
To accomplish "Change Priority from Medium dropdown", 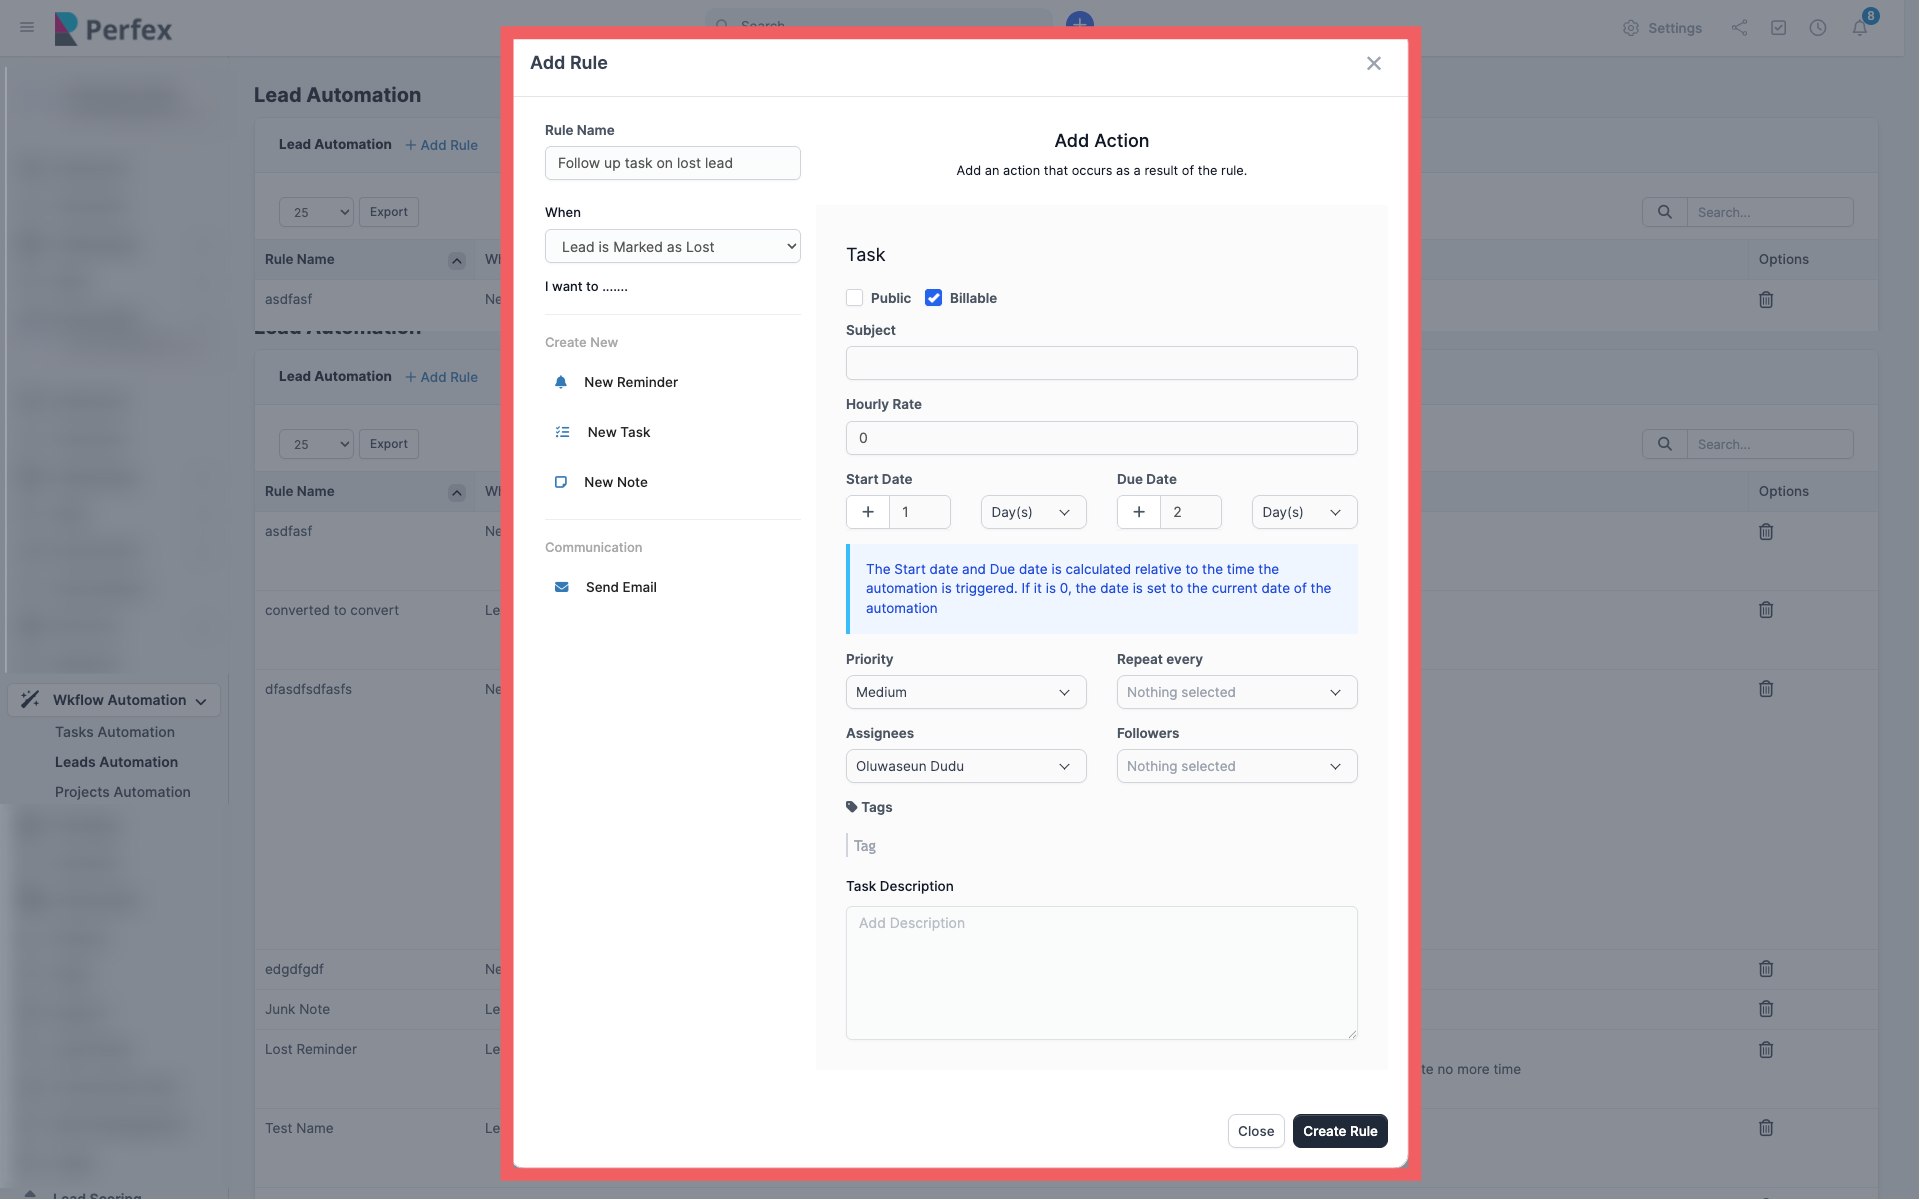I will (x=964, y=692).
